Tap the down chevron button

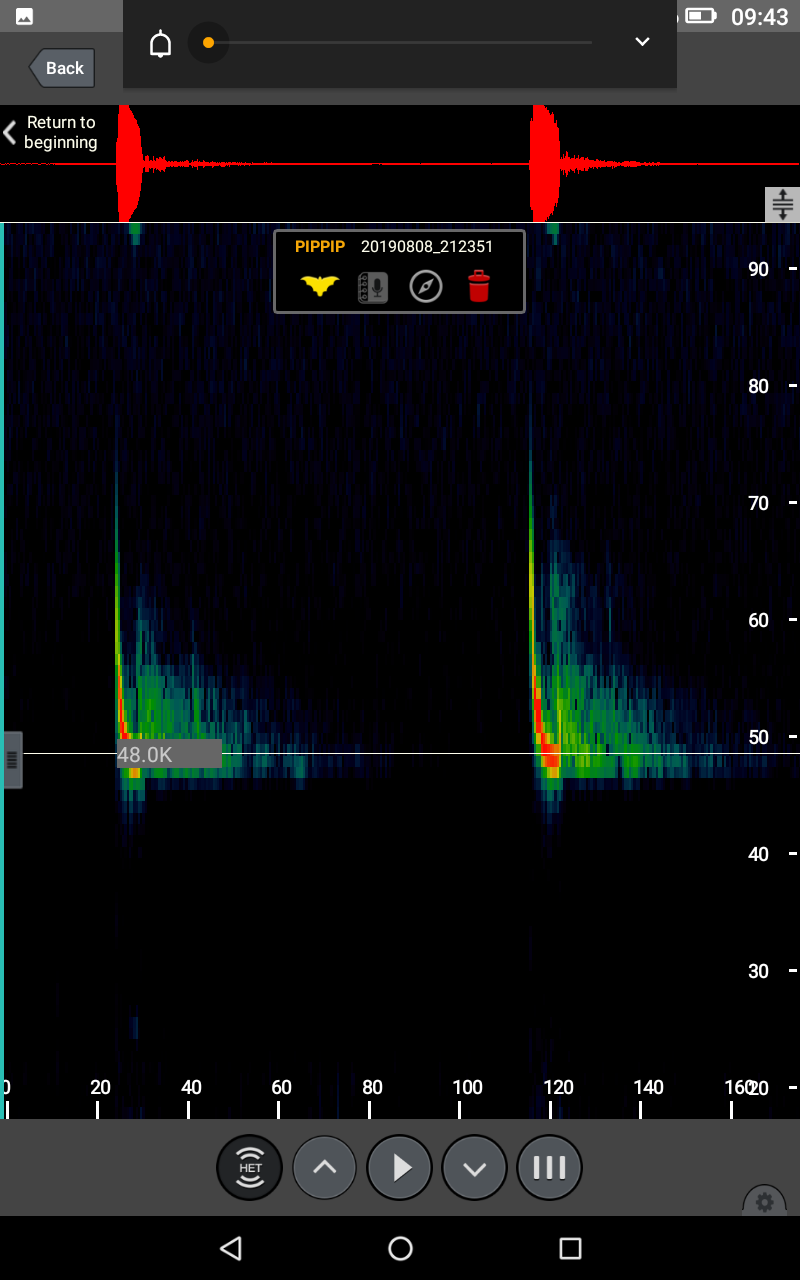(474, 1167)
